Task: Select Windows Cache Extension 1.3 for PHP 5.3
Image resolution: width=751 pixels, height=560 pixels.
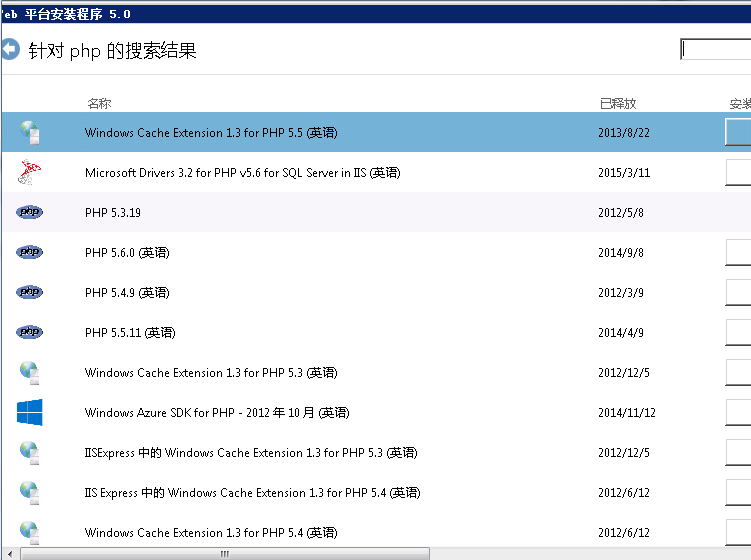Action: 211,373
